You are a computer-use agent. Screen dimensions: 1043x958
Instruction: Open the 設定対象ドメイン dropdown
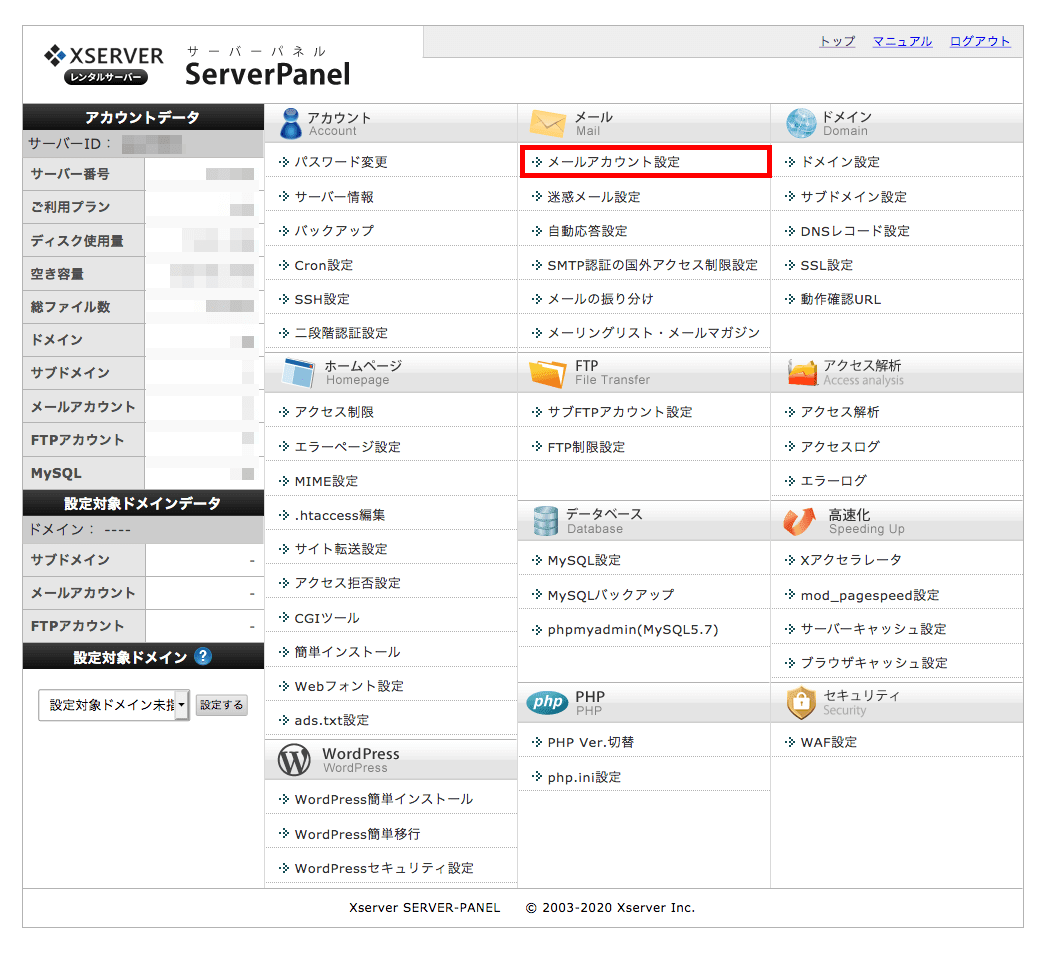[114, 705]
